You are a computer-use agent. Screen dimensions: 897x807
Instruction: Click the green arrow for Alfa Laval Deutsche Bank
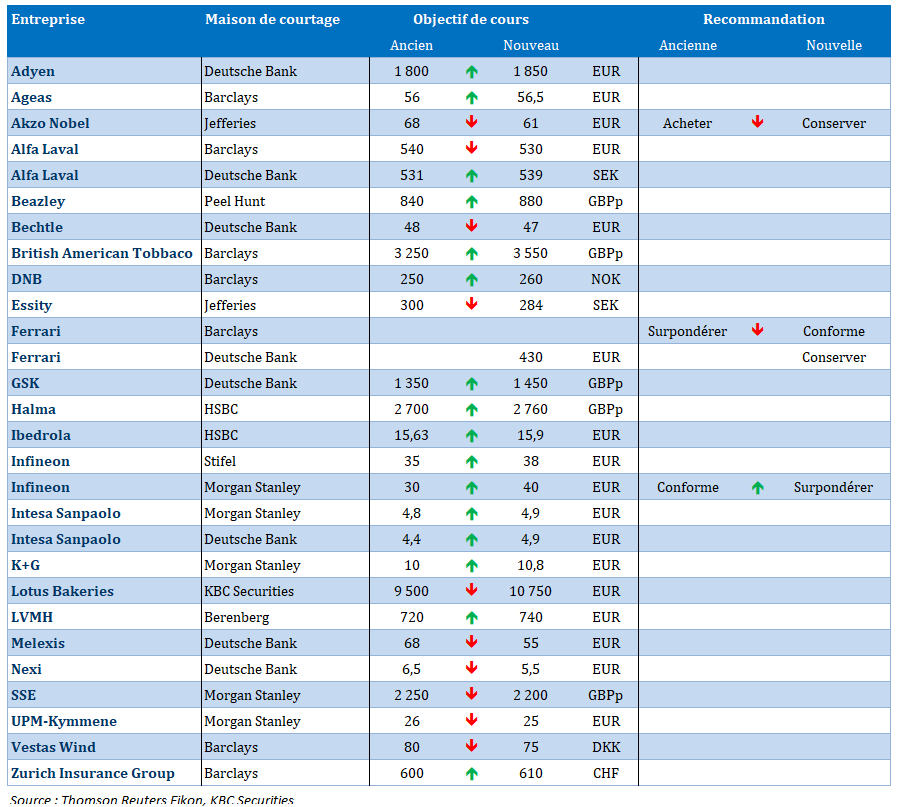pyautogui.click(x=471, y=176)
